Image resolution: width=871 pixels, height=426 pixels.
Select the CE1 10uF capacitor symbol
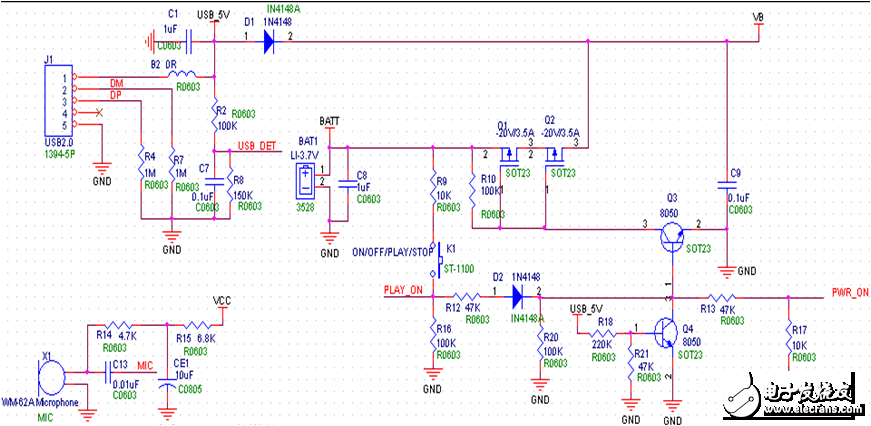pos(166,384)
